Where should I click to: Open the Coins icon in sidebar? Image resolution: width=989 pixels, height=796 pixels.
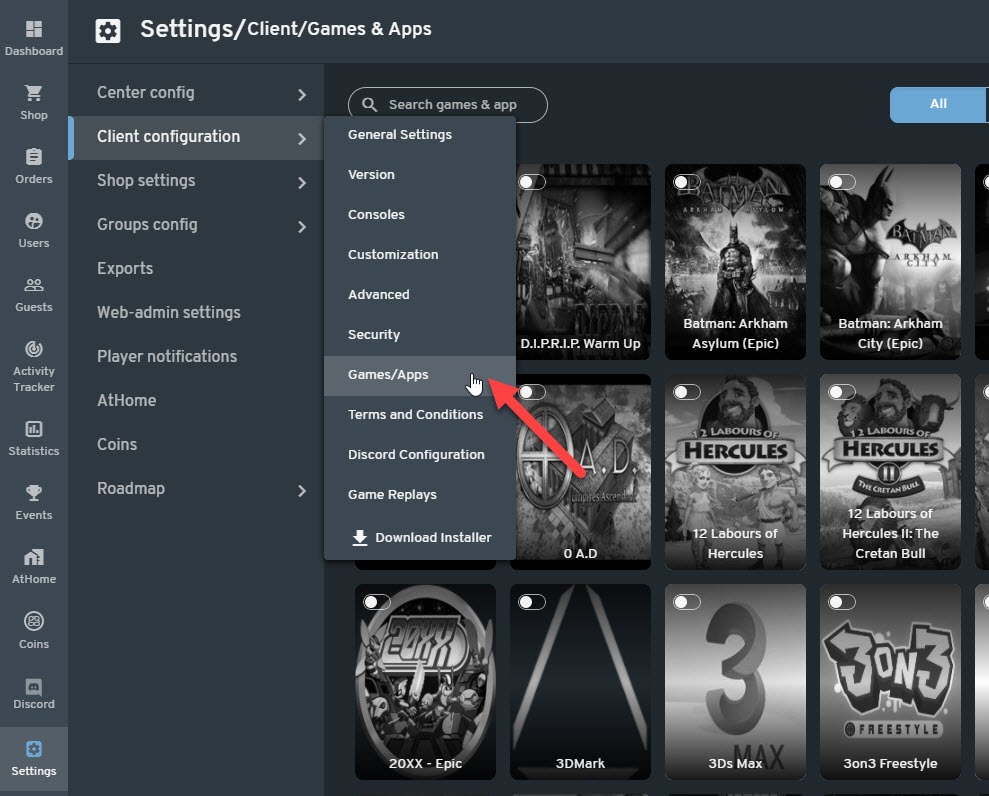click(x=33, y=621)
